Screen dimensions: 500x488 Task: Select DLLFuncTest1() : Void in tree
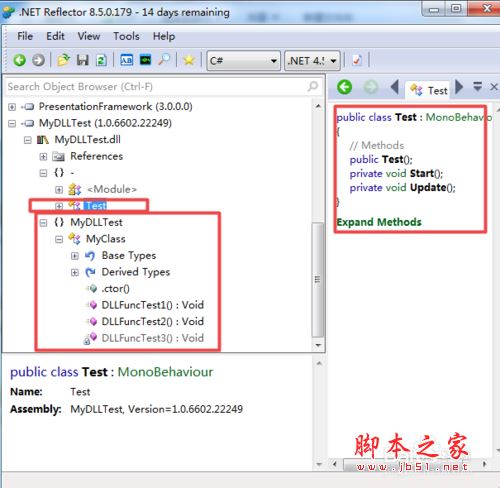(153, 305)
